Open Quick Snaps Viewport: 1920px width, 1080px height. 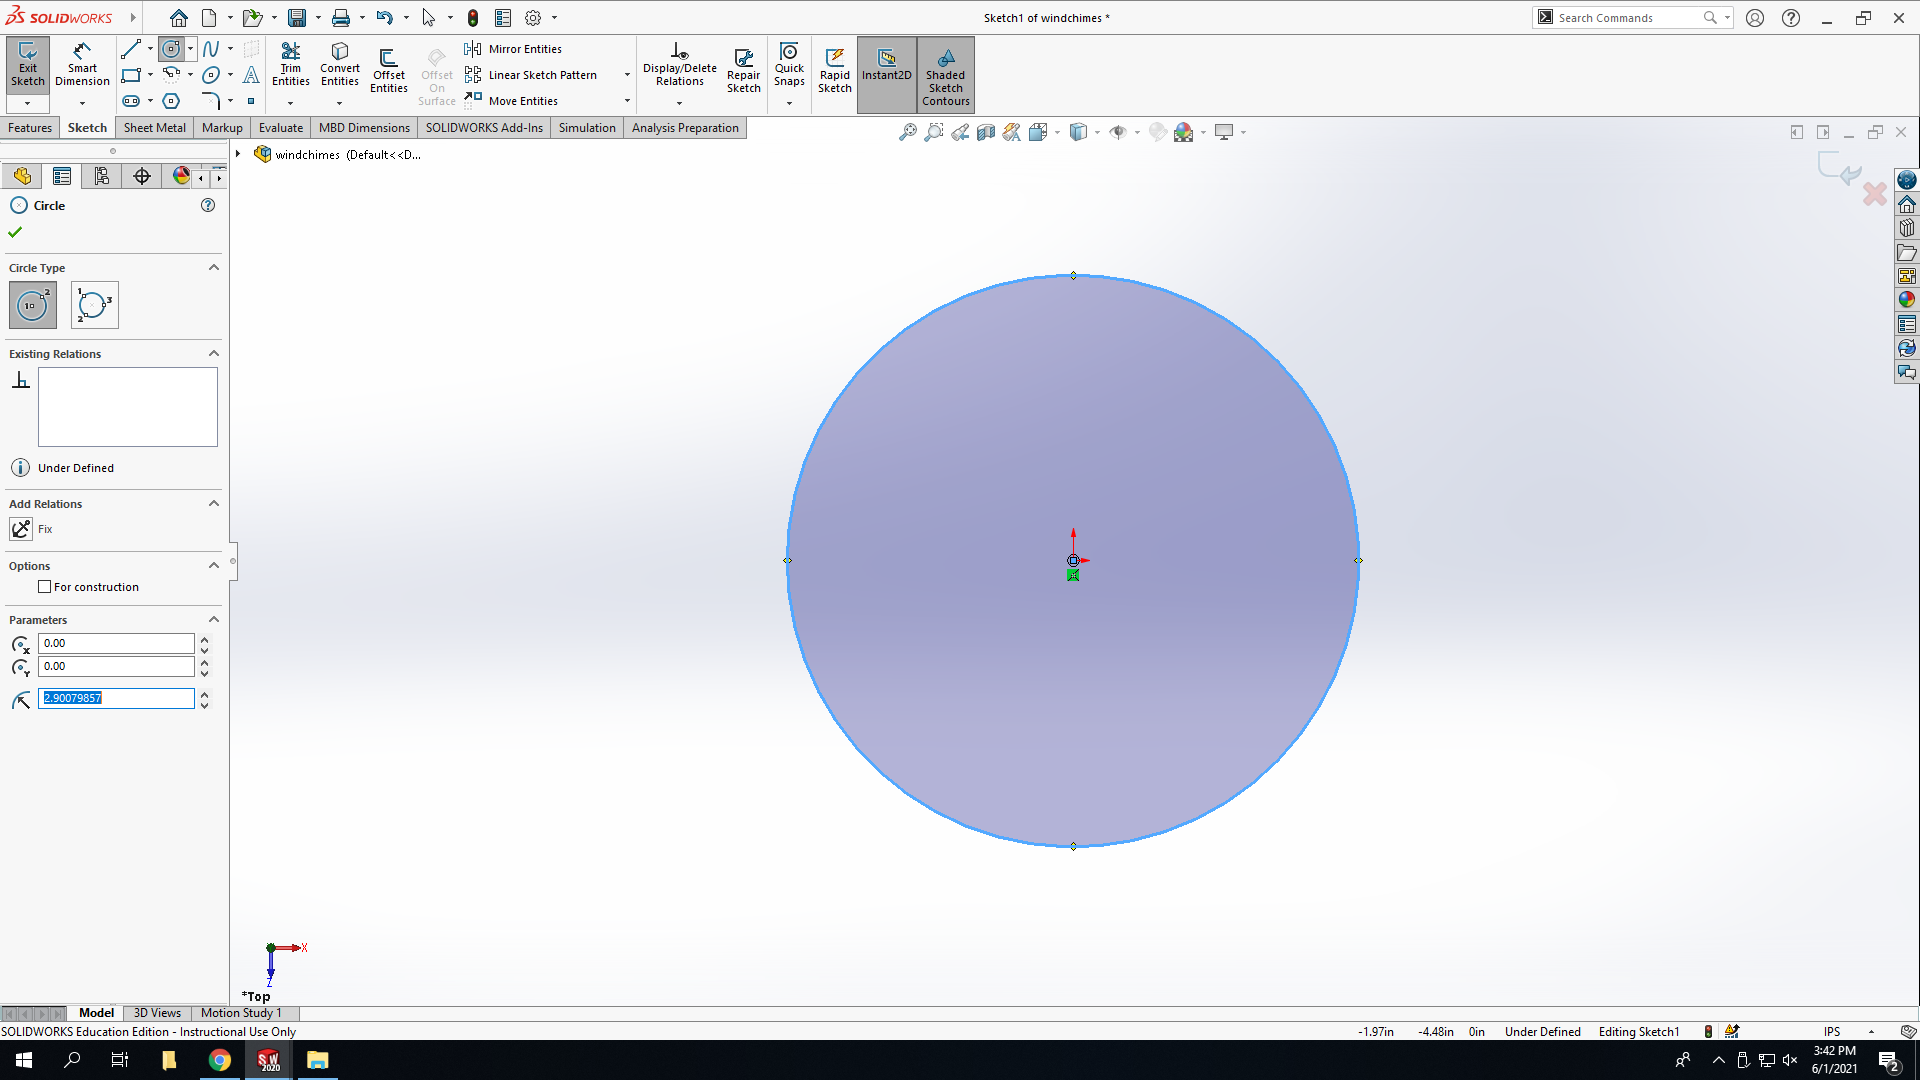coord(789,66)
